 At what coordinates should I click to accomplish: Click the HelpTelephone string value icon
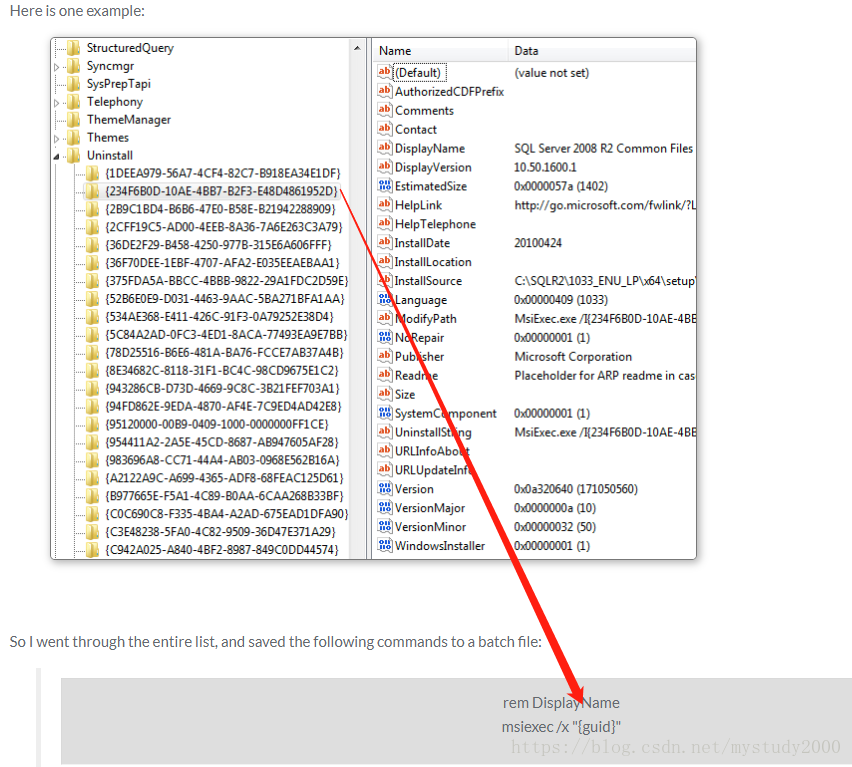[385, 223]
